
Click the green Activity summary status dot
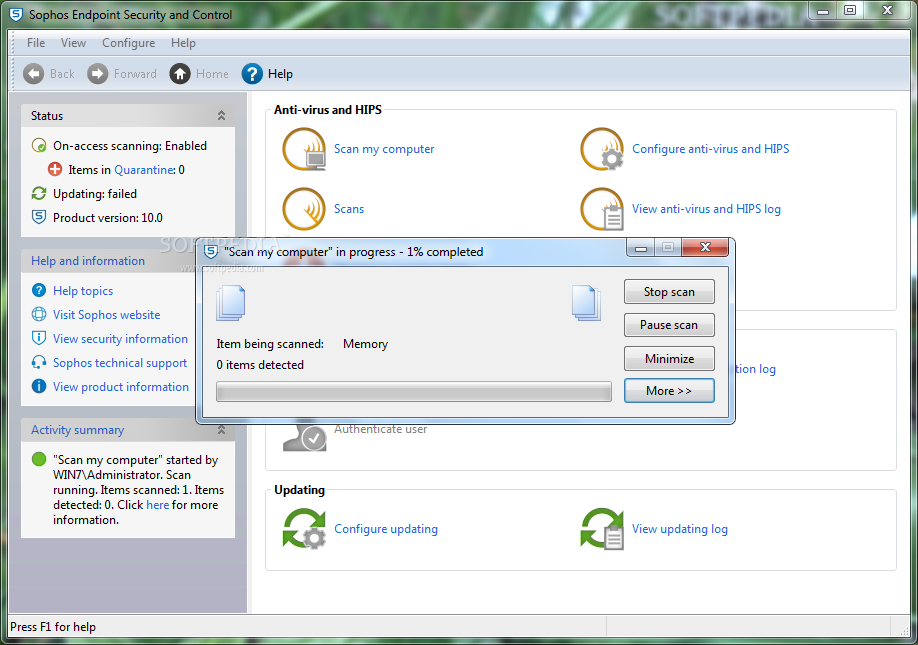pyautogui.click(x=39, y=459)
